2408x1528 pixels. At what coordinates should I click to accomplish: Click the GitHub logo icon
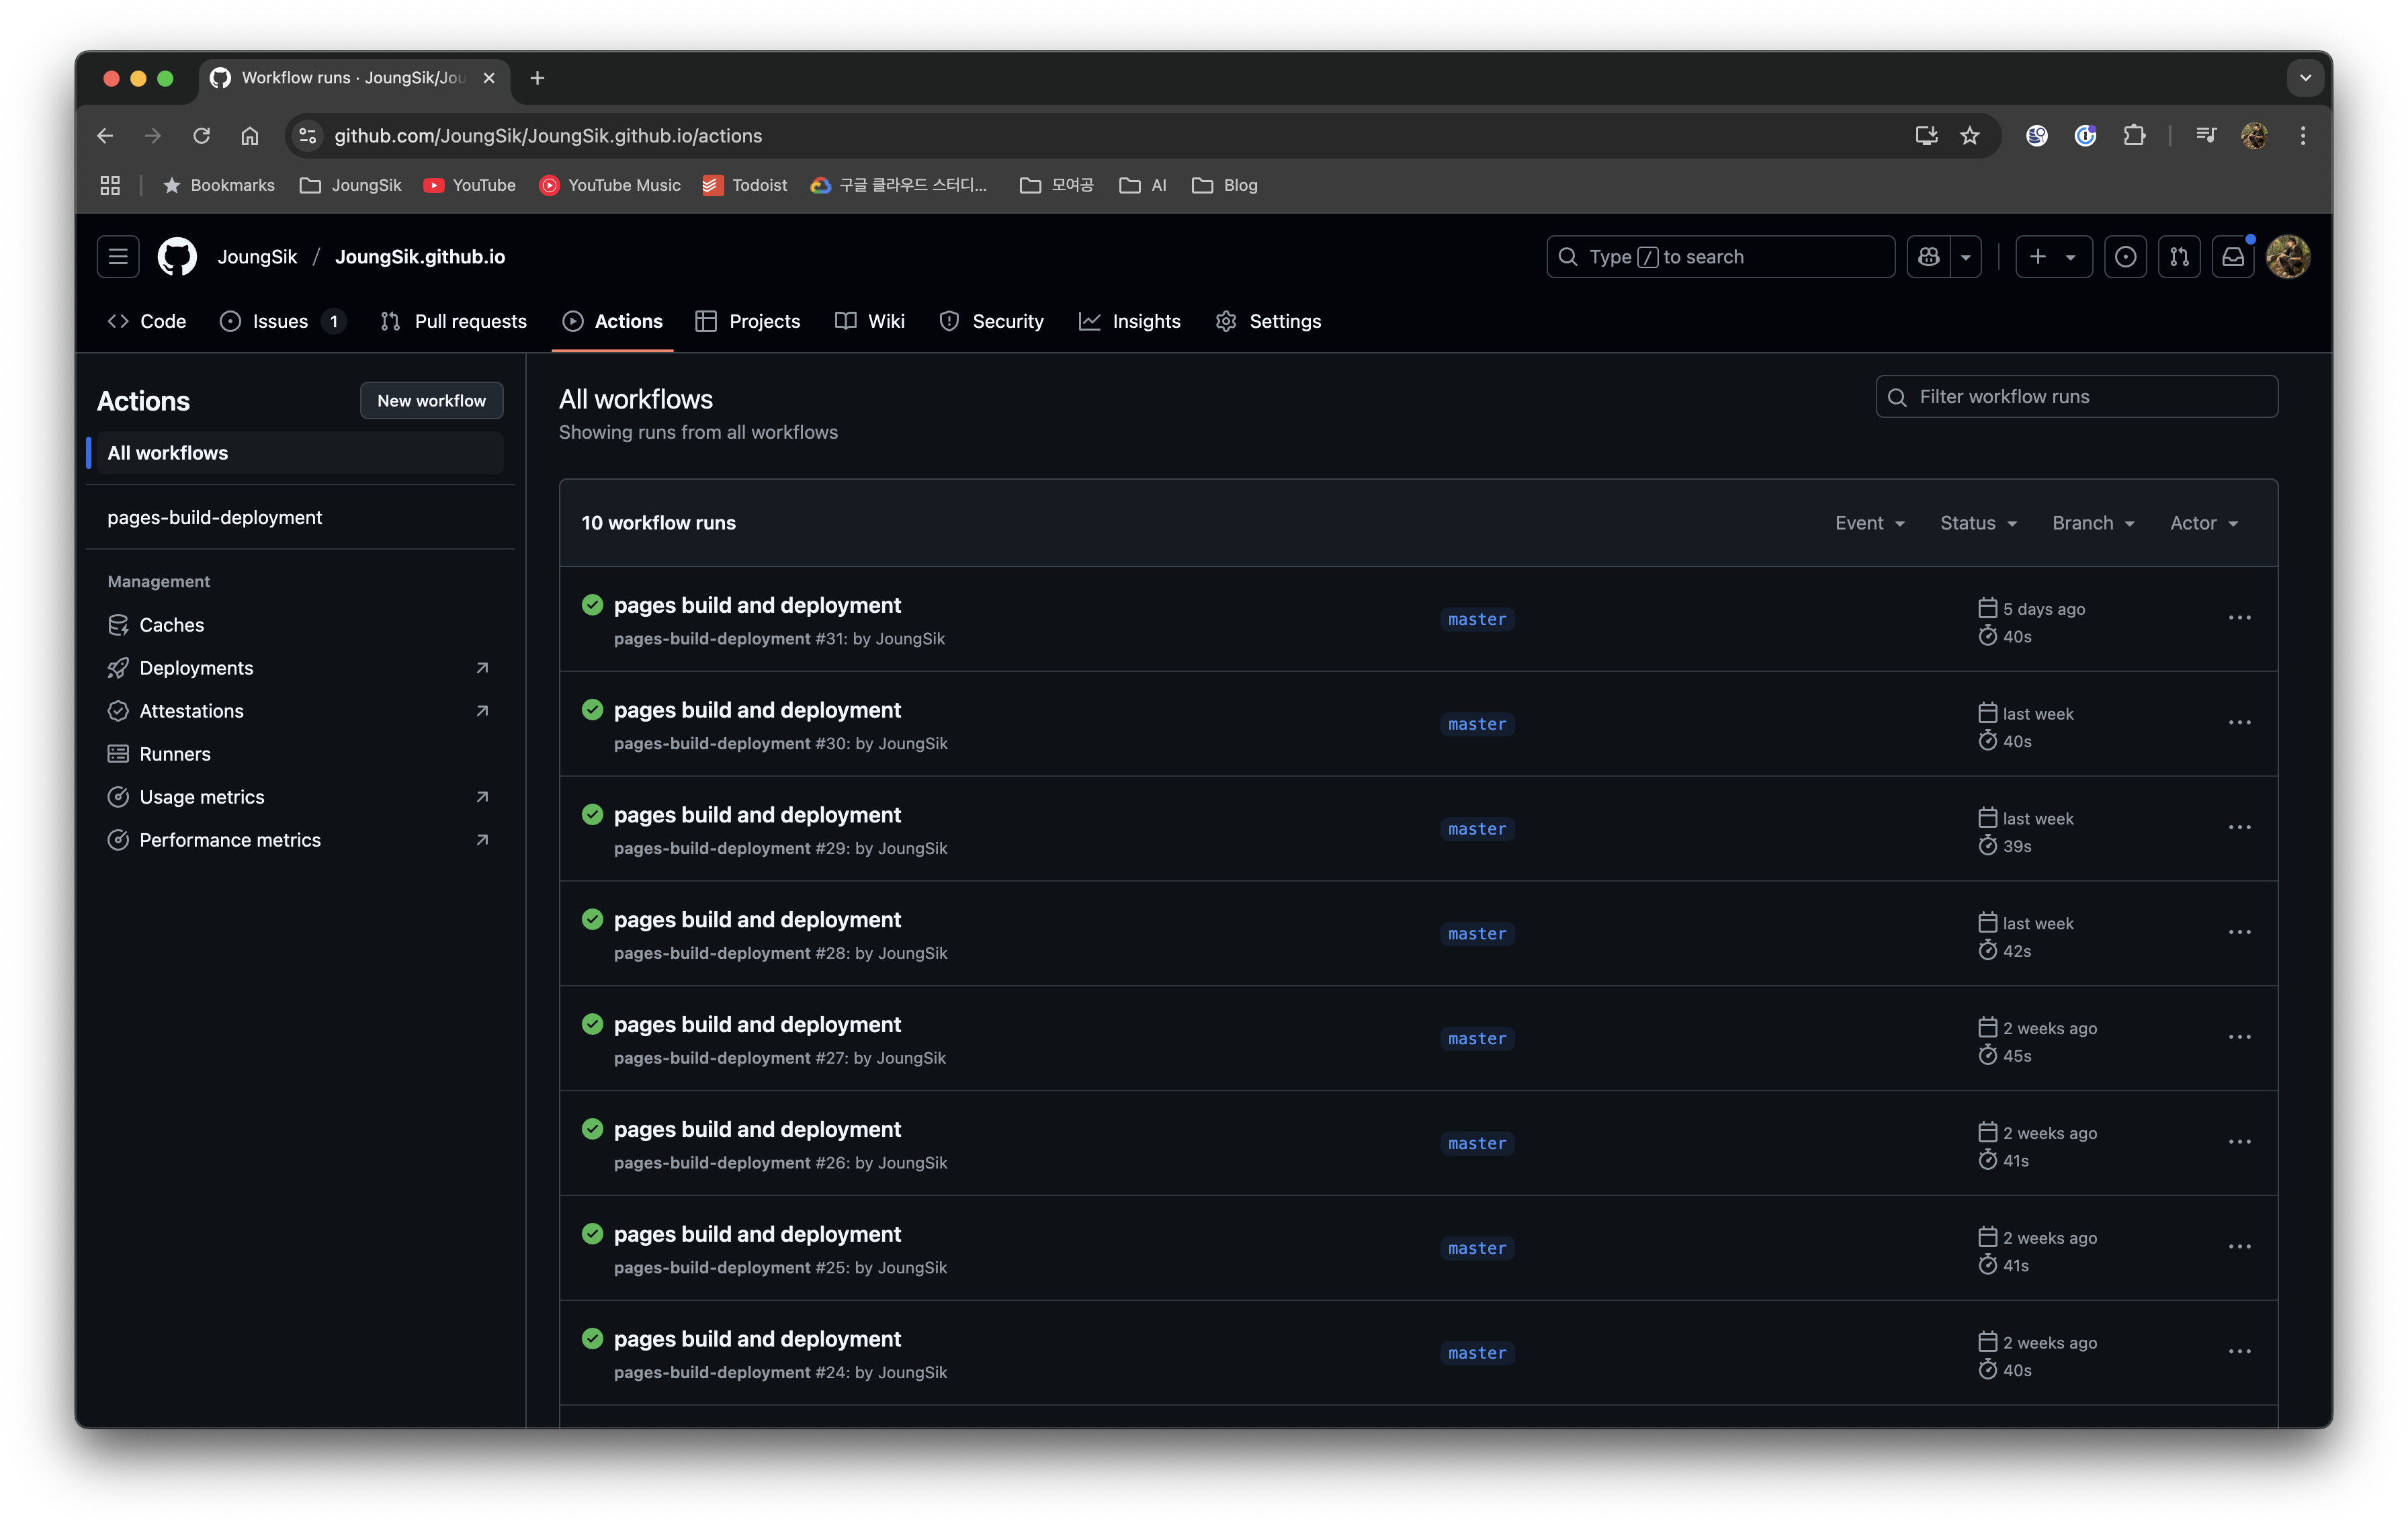click(x=177, y=256)
